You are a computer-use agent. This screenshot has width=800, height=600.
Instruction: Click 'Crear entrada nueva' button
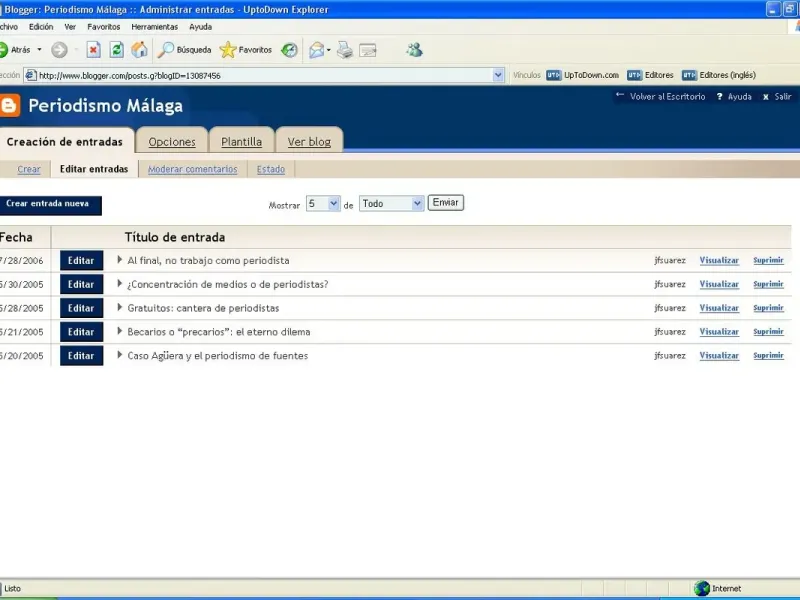point(48,204)
